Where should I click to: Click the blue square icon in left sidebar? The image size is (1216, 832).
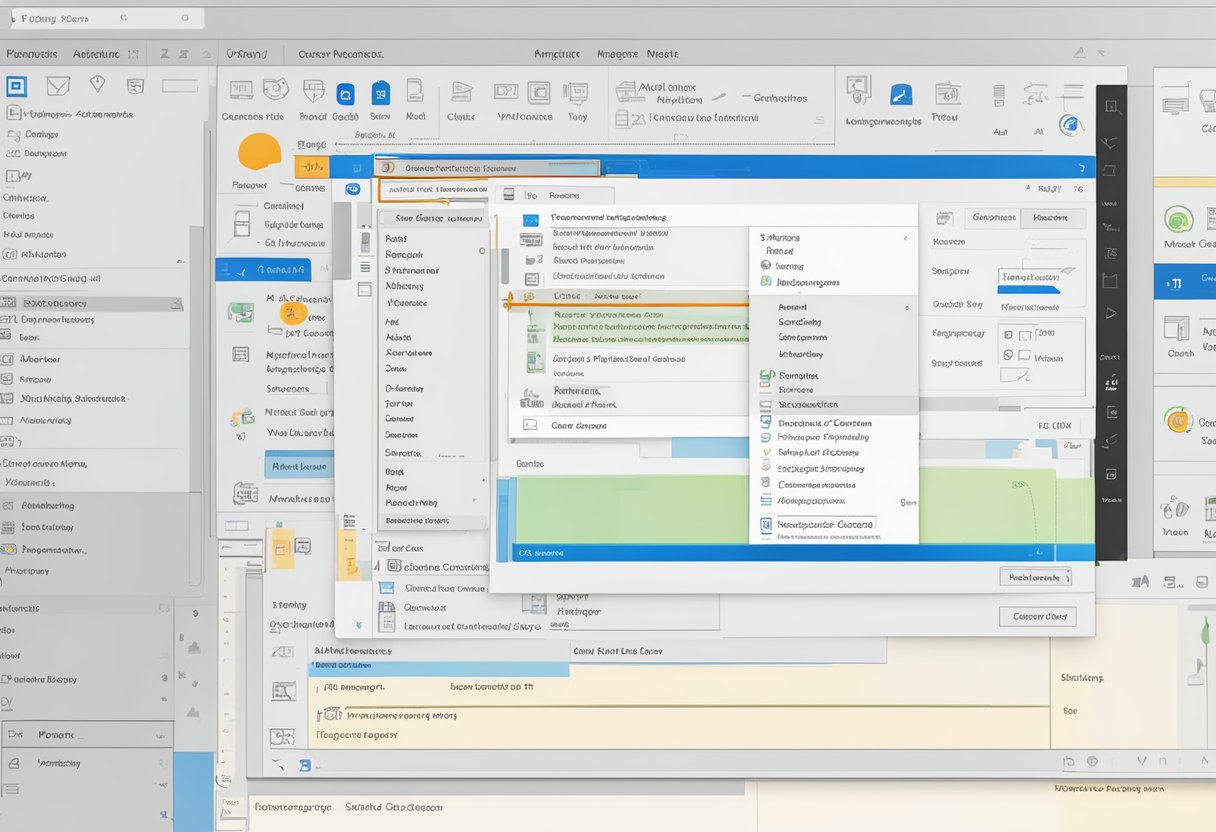pos(17,86)
